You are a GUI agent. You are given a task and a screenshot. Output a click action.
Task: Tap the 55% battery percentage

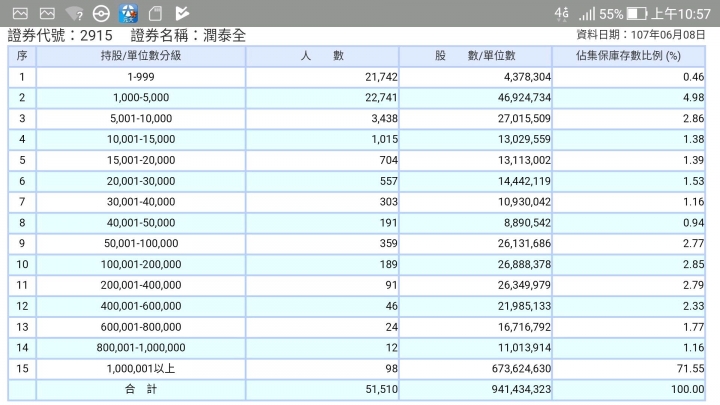click(611, 14)
